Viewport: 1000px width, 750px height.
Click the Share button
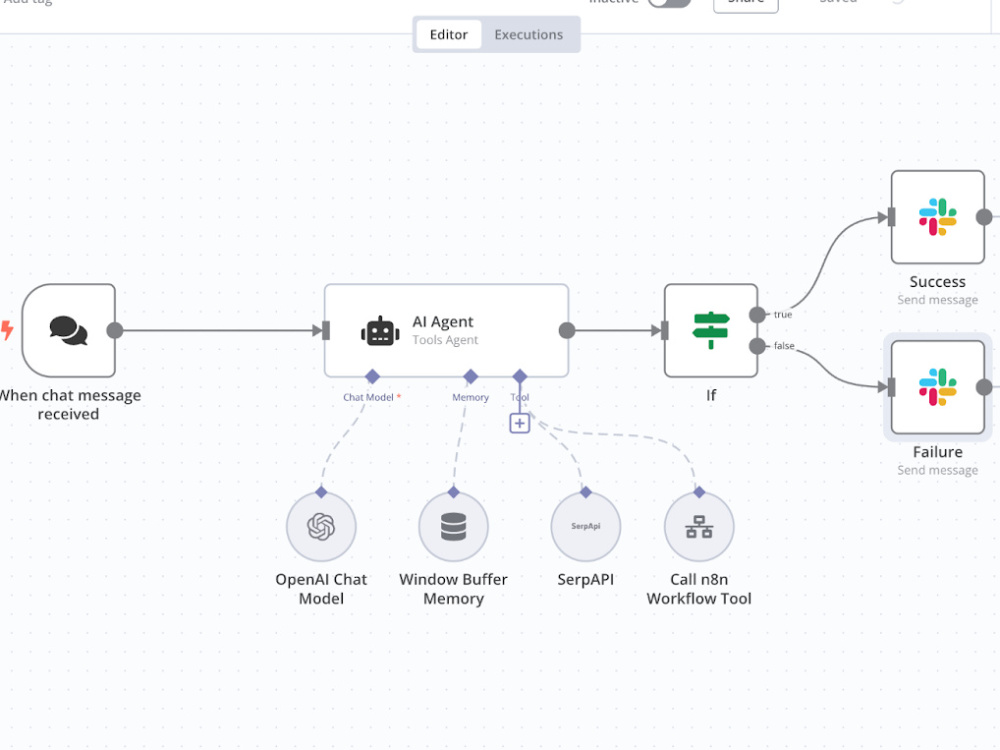[746, 3]
